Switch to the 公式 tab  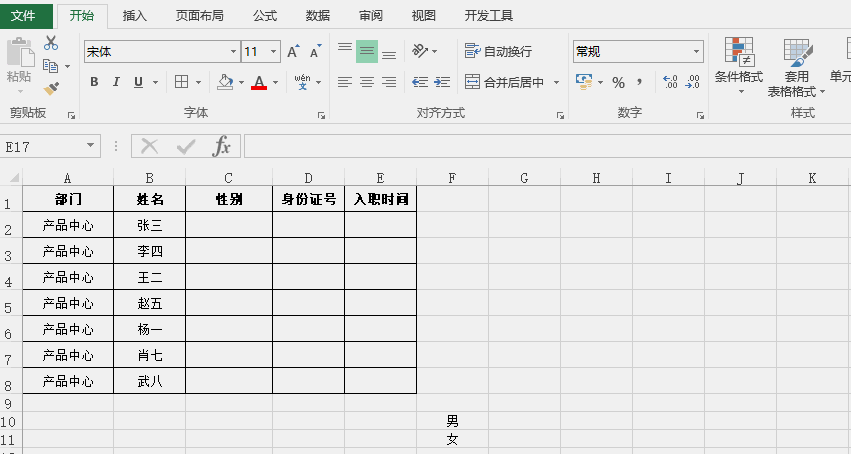click(265, 16)
